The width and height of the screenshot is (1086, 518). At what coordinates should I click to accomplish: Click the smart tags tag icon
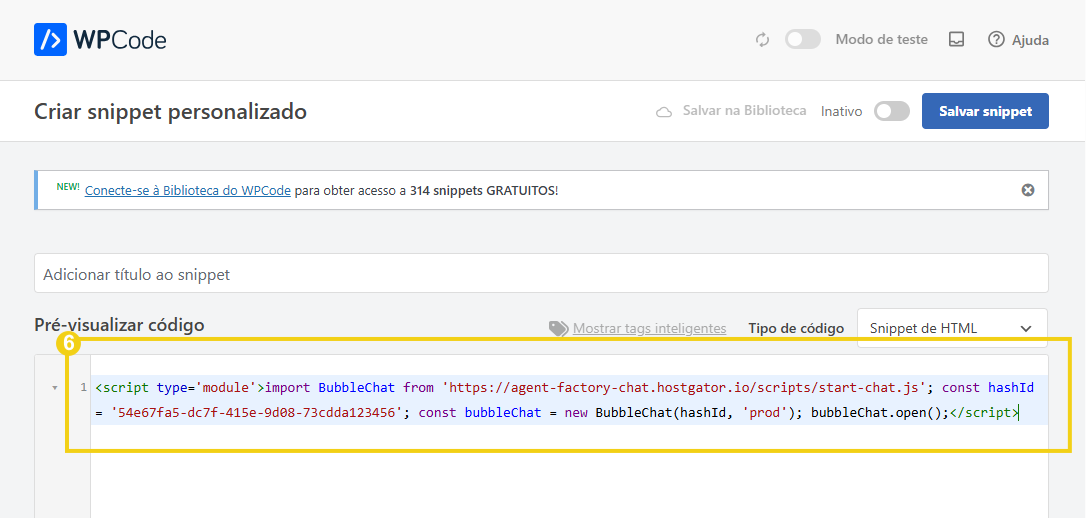coord(558,328)
